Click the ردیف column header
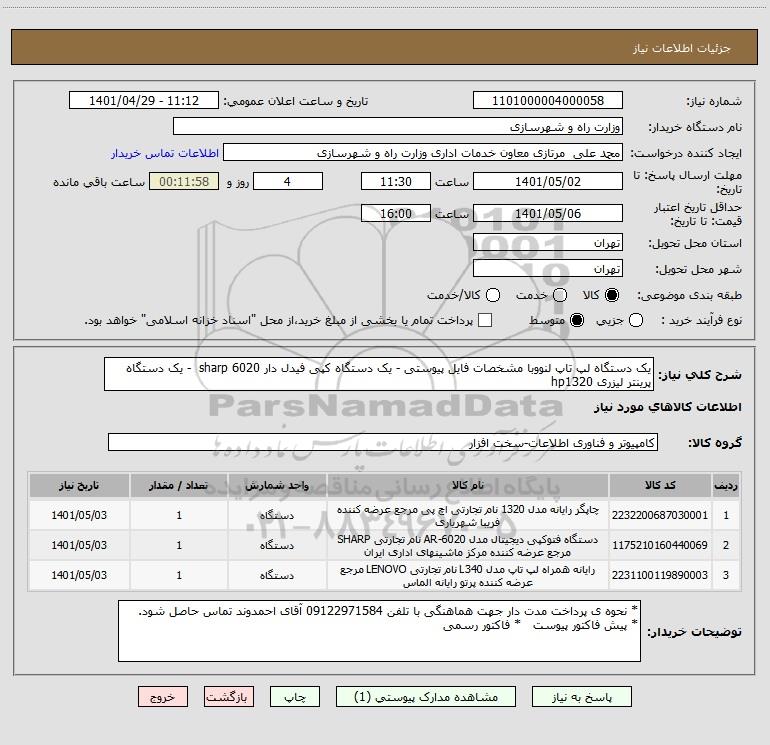This screenshot has height=745, width=770. [726, 486]
